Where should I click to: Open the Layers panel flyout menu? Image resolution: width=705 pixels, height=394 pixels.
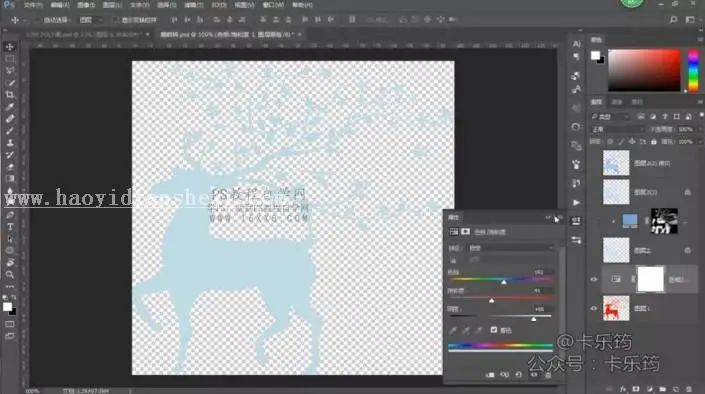701,102
